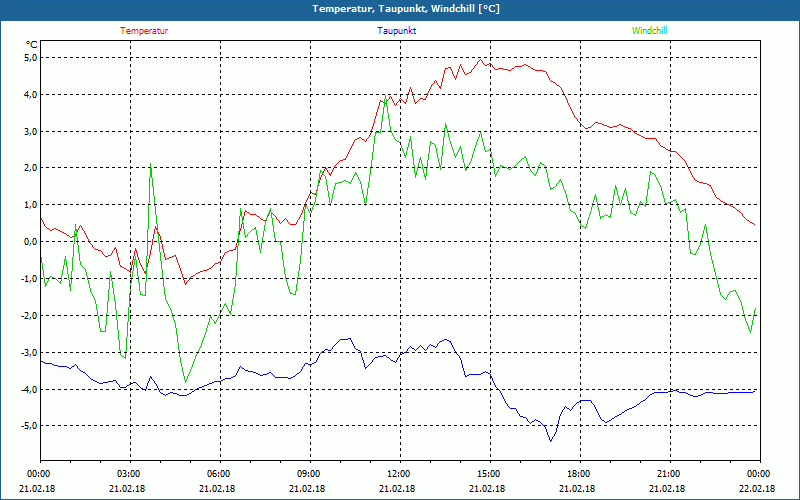This screenshot has height=500, width=800.
Task: Click the '-3,0' y-axis value
Action: pyautogui.click(x=30, y=352)
